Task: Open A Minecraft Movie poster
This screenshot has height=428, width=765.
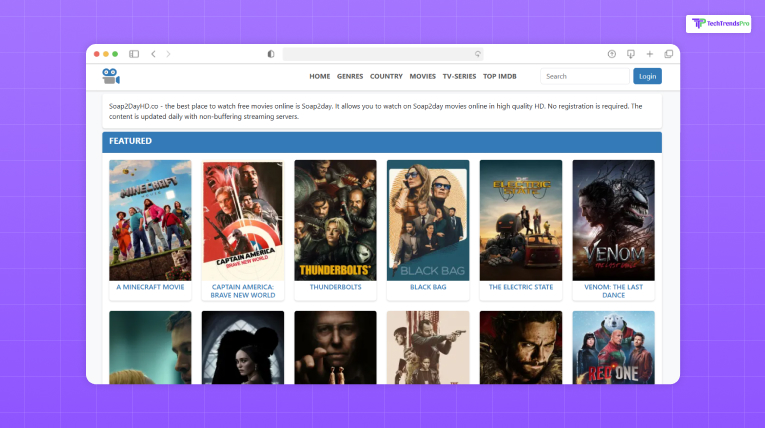Action: pyautogui.click(x=150, y=220)
